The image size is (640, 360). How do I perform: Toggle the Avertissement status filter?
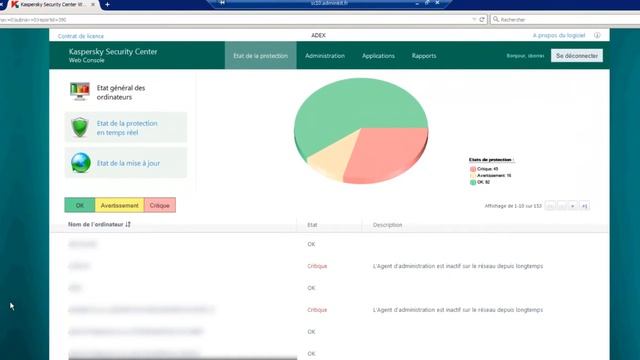[x=120, y=205]
